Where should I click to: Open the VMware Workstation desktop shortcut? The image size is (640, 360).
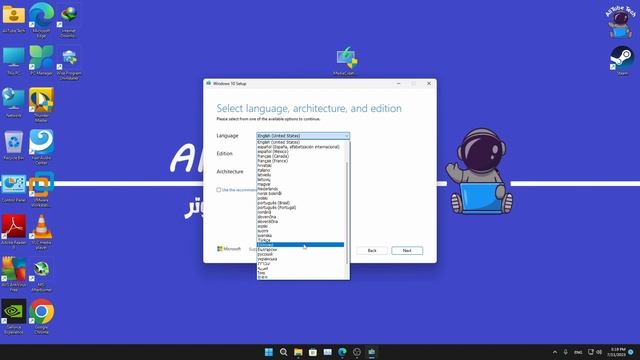click(x=41, y=190)
